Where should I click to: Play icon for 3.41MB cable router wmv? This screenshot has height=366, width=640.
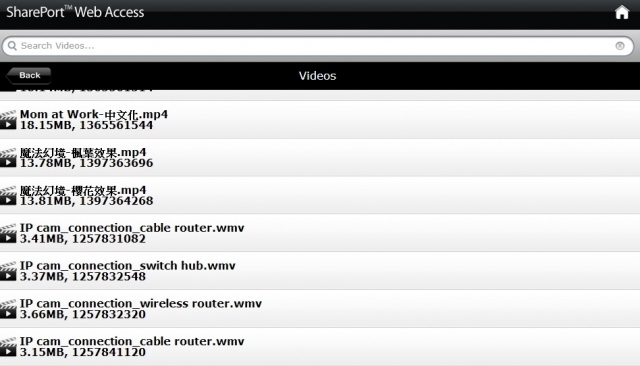tap(8, 233)
